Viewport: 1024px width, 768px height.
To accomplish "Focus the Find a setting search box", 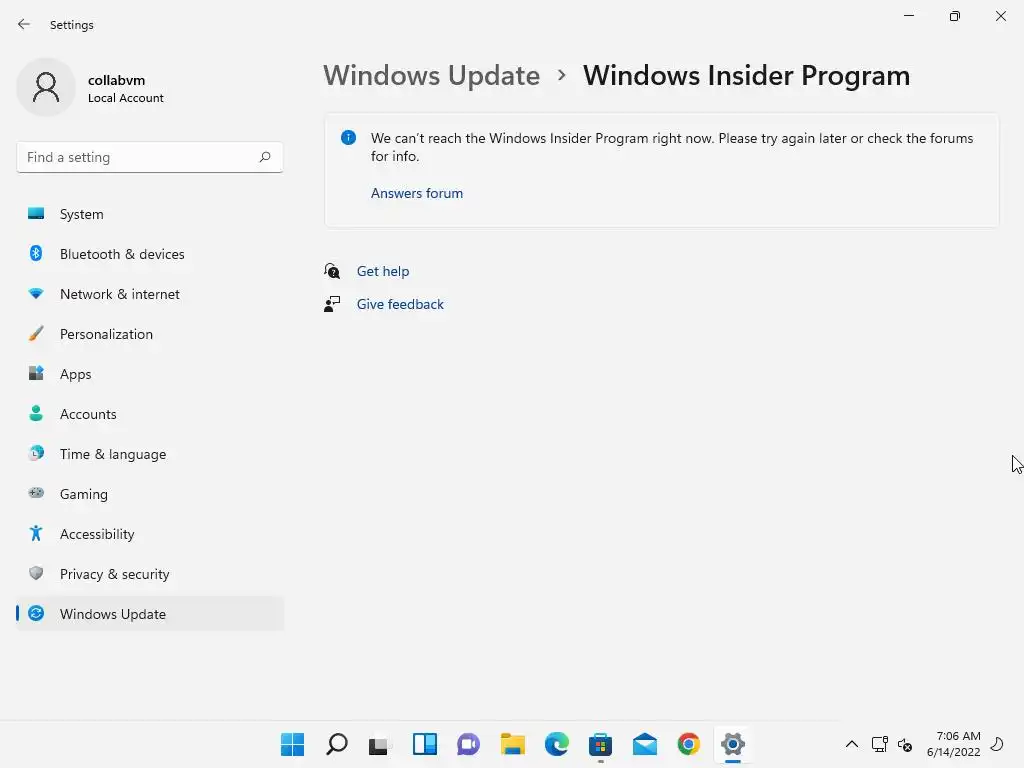I will tap(150, 157).
